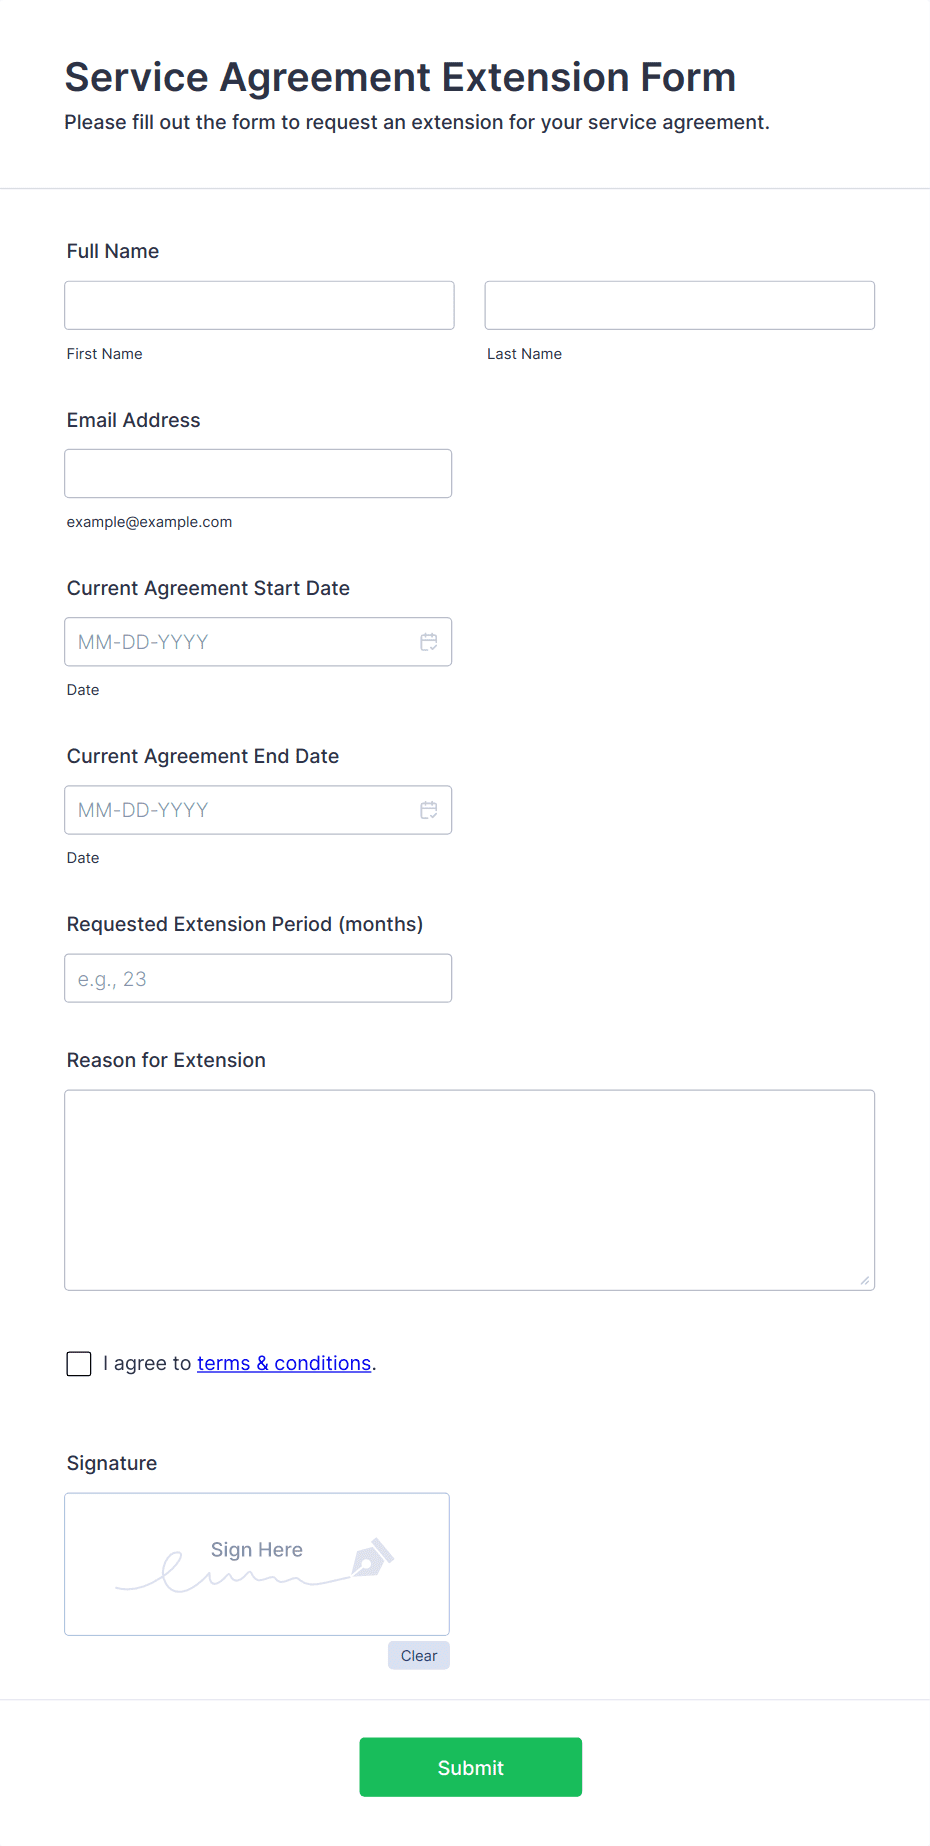Image resolution: width=930 pixels, height=1846 pixels.
Task: Click inside the Reason for Extension textarea
Action: pos(469,1190)
